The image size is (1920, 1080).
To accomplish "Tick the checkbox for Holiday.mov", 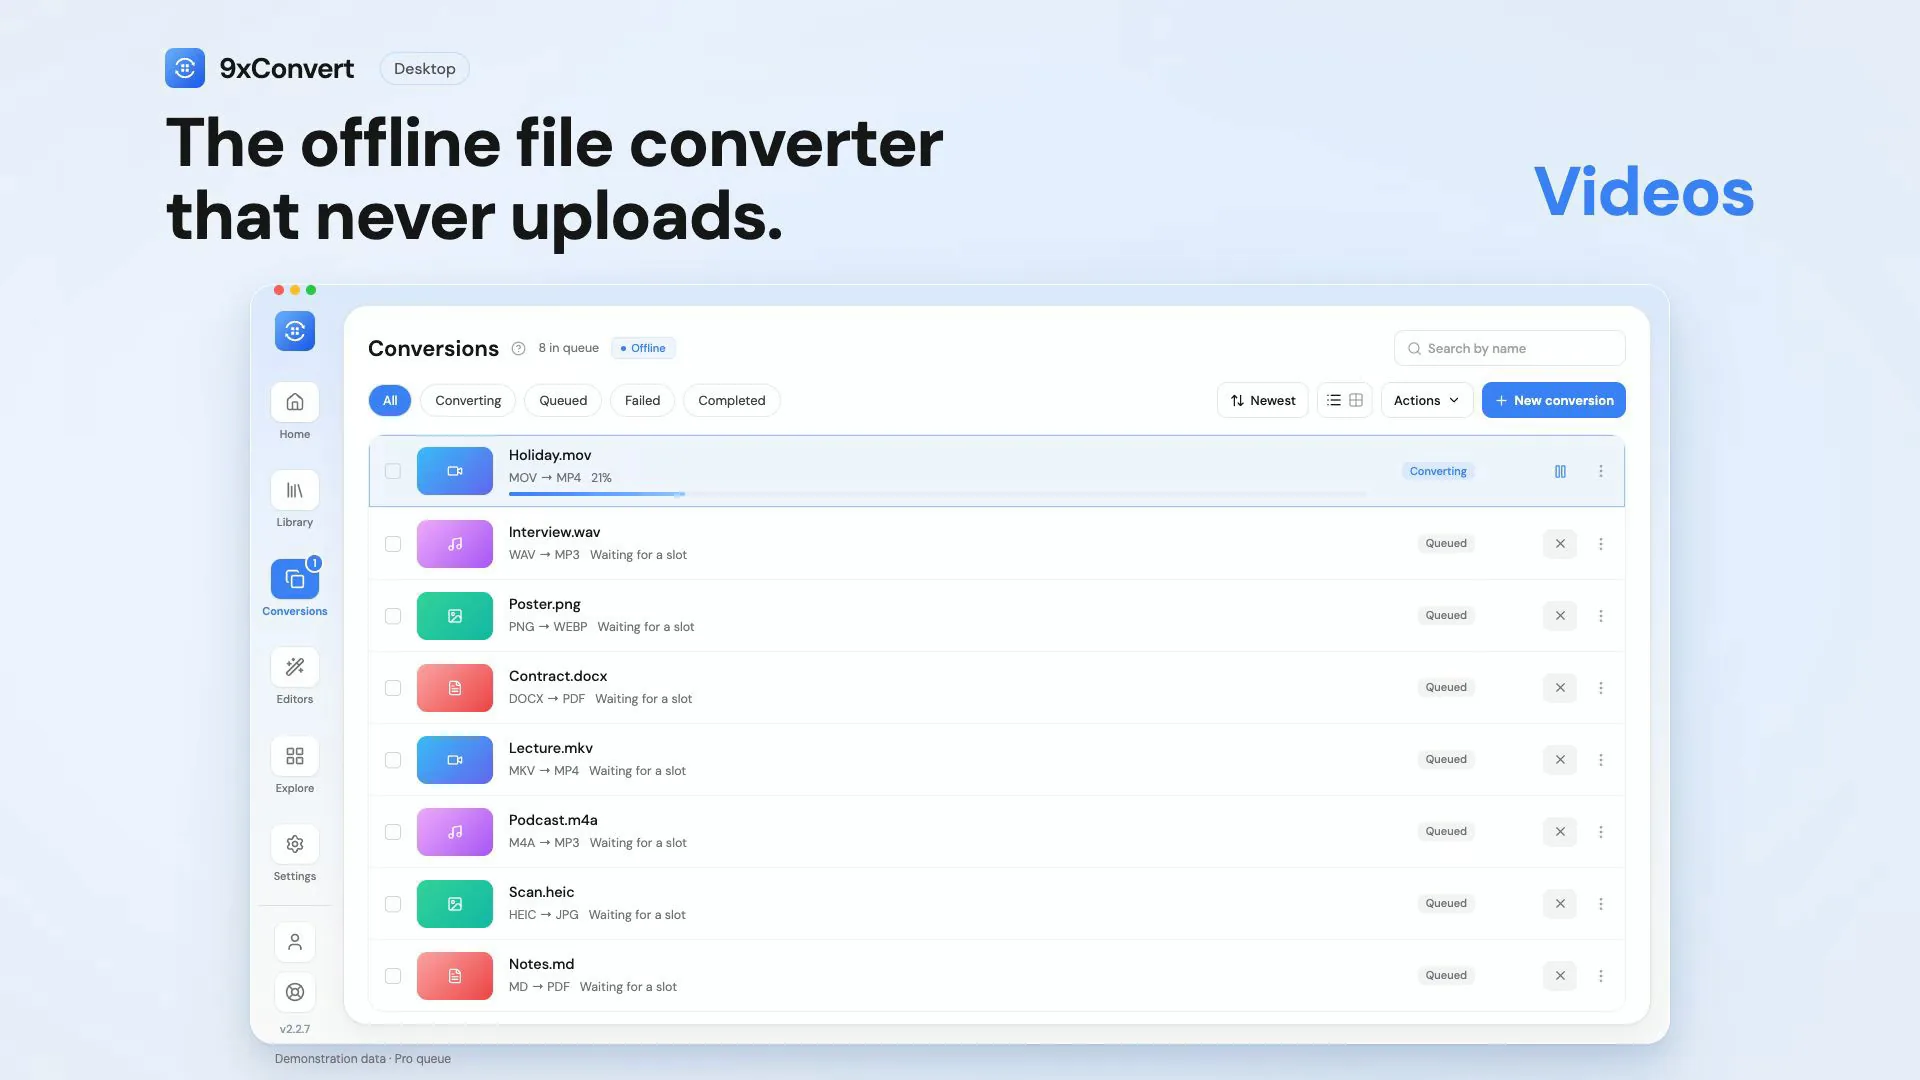I will click(x=393, y=471).
